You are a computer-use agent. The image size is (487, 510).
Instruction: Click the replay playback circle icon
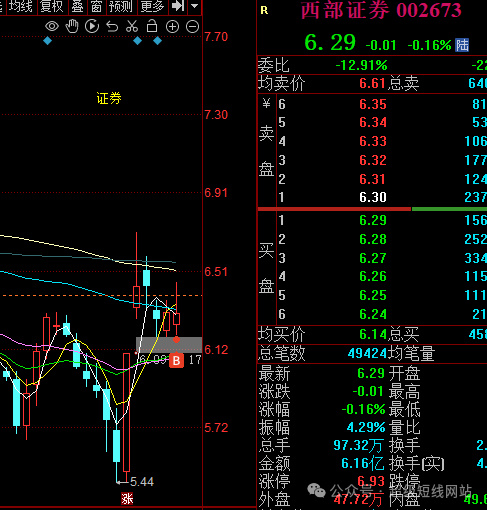click(x=92, y=26)
